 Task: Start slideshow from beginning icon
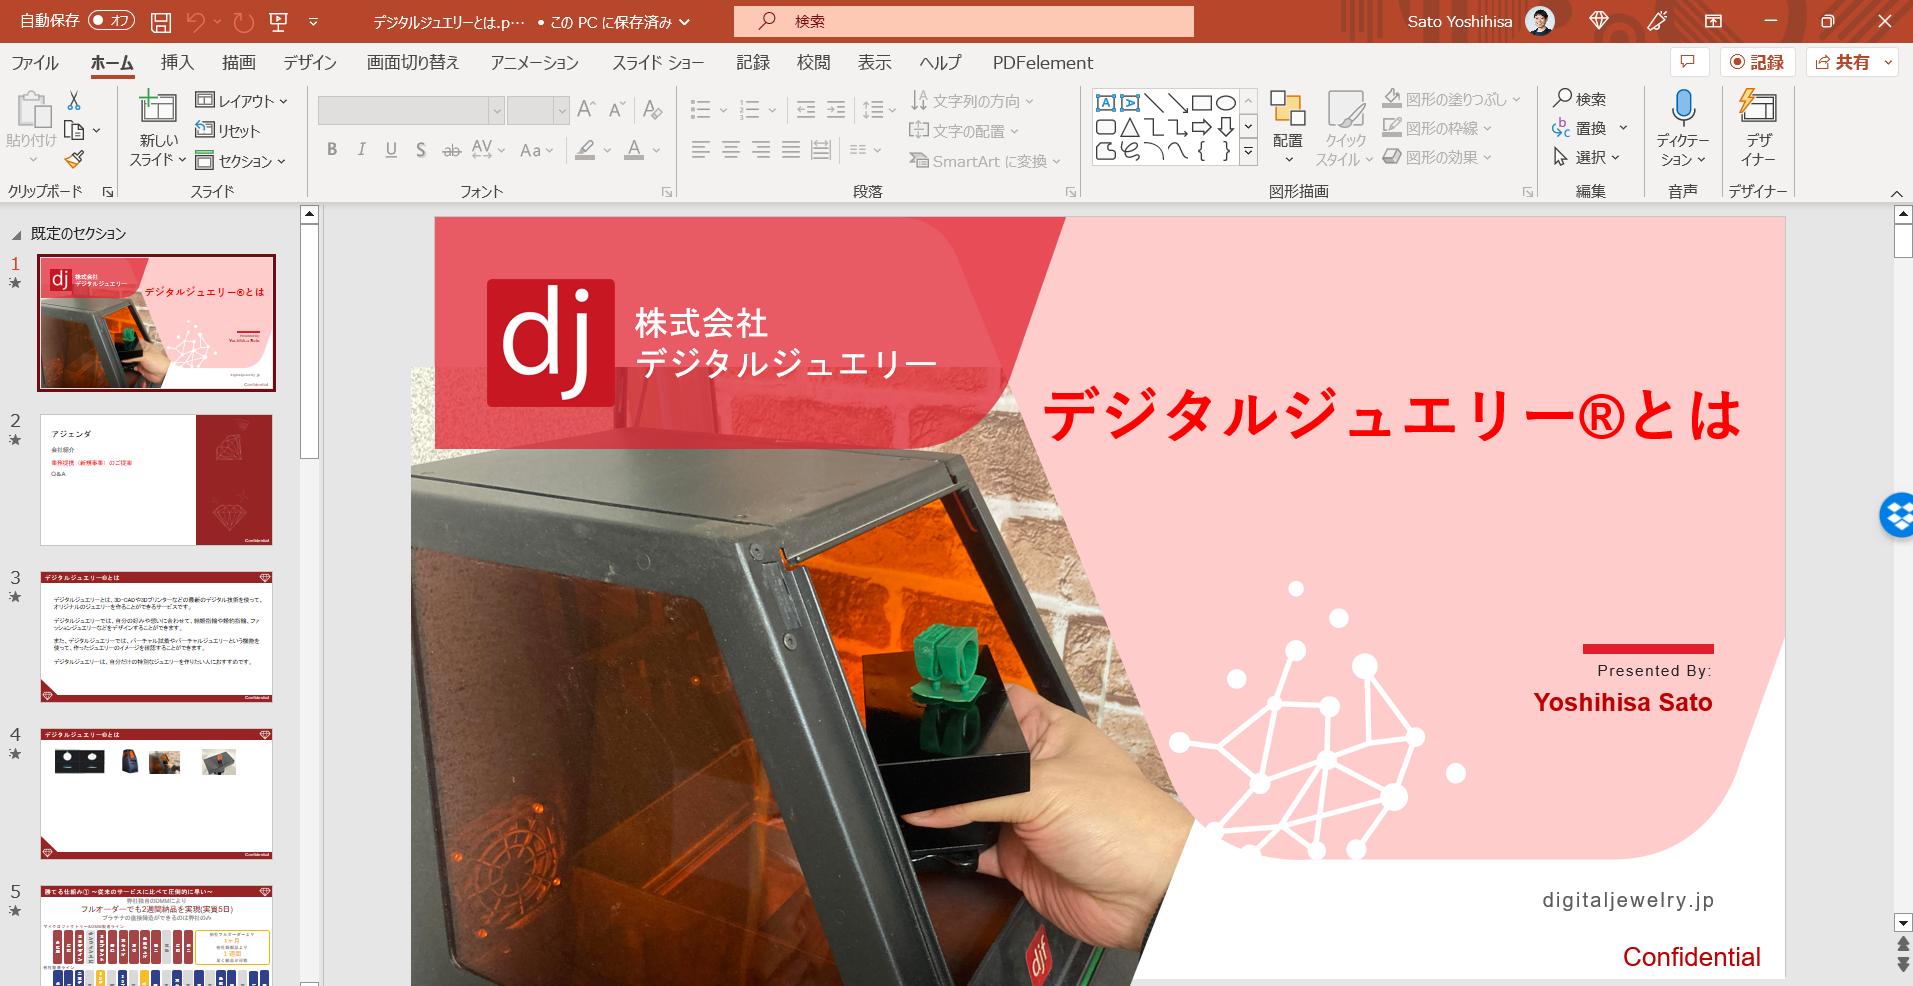(x=279, y=21)
